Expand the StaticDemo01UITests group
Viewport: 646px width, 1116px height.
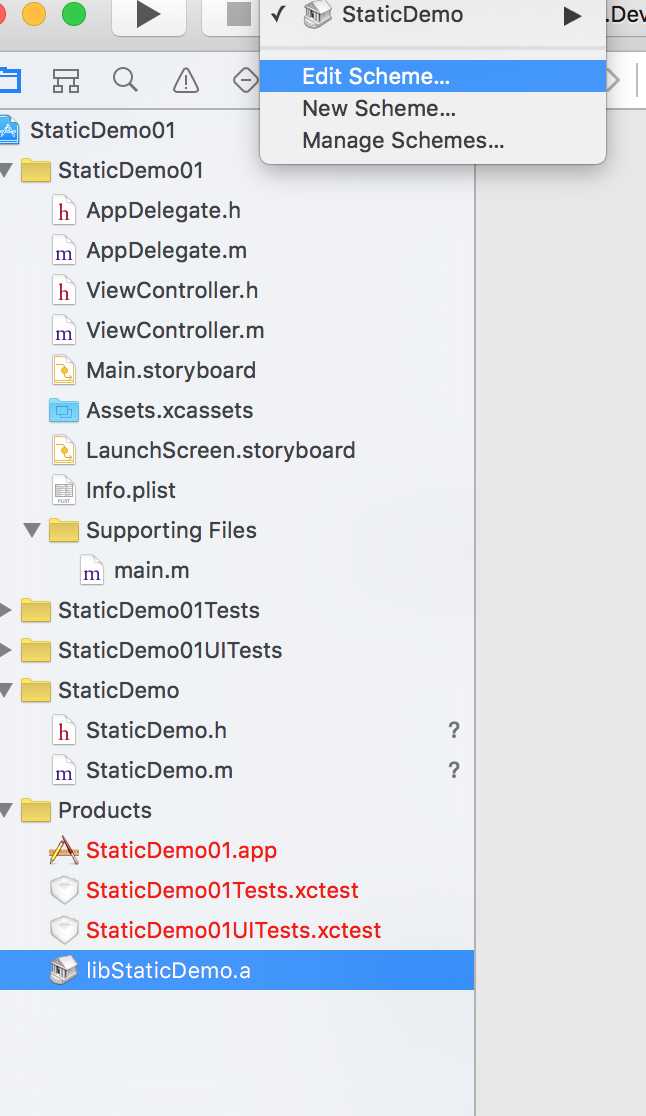pyautogui.click(x=6, y=650)
